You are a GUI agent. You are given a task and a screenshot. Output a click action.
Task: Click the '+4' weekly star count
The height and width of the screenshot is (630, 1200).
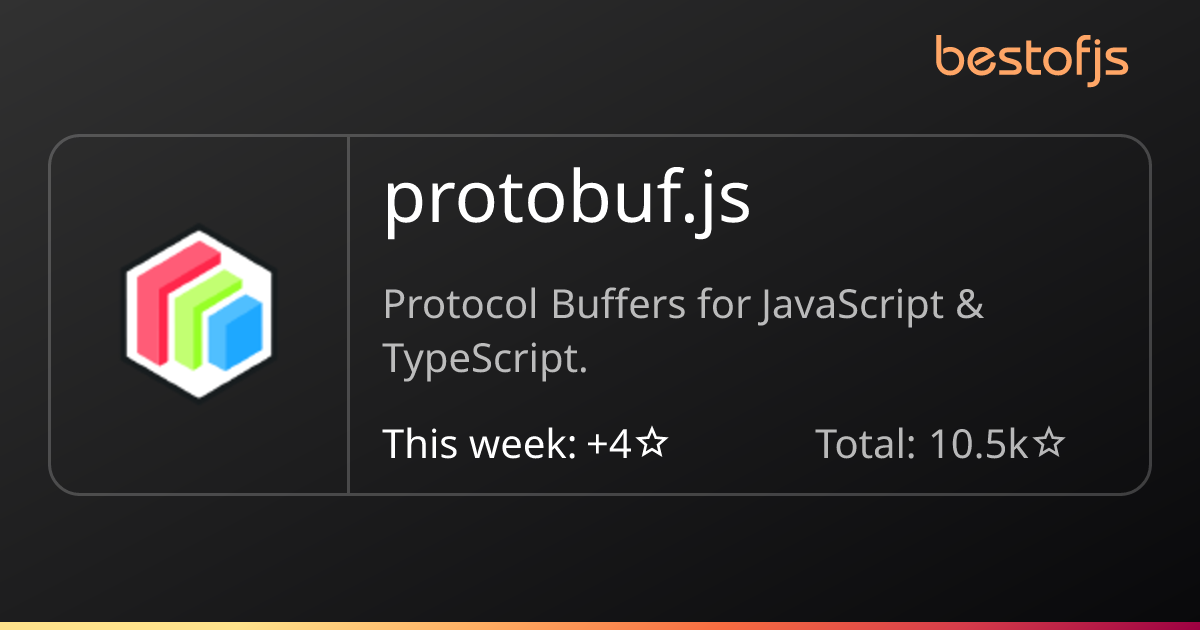click(609, 444)
